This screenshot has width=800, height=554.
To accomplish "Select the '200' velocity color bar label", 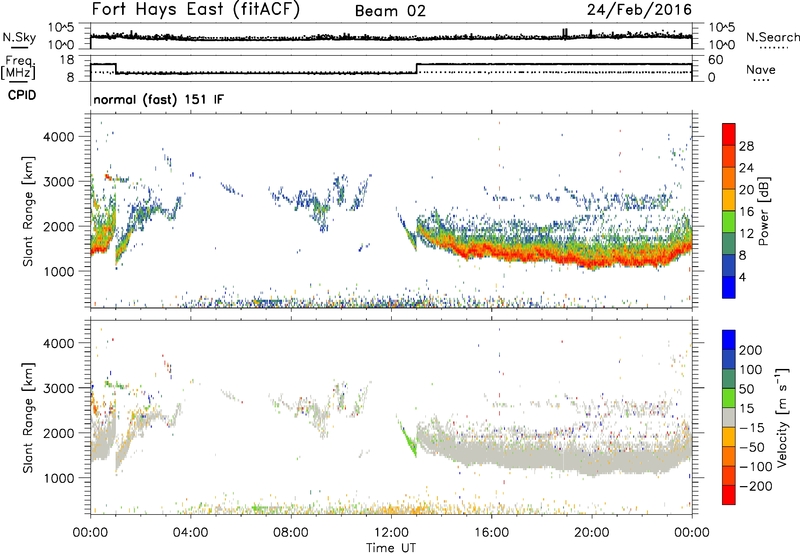I will pyautogui.click(x=751, y=350).
